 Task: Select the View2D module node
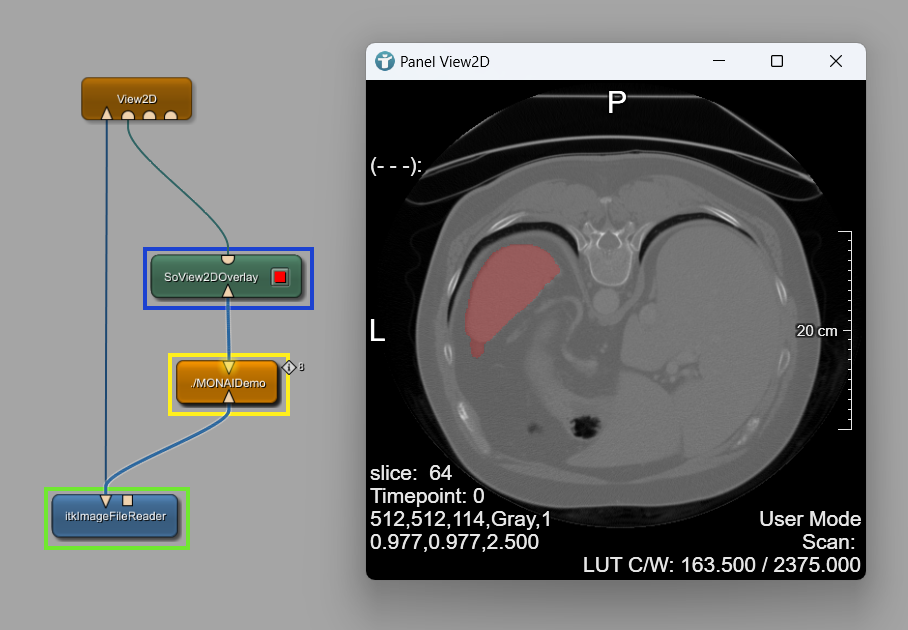click(136, 96)
